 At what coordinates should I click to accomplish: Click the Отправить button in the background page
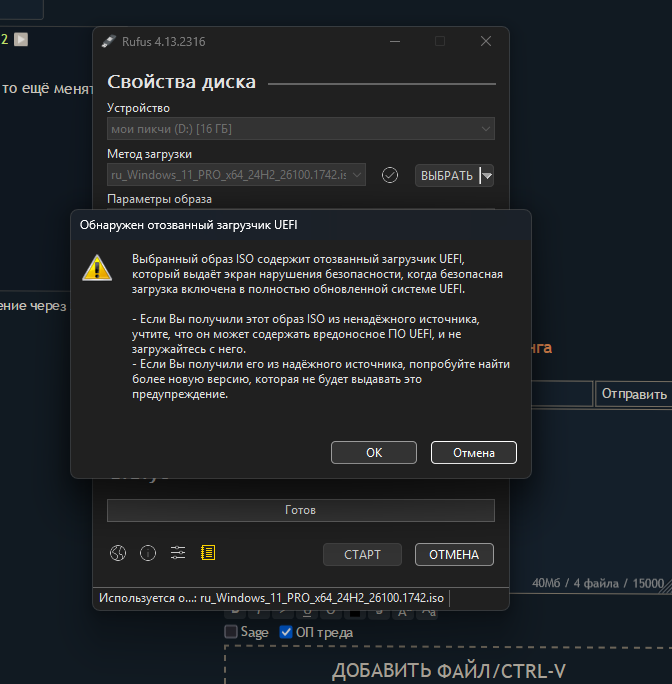click(634, 394)
